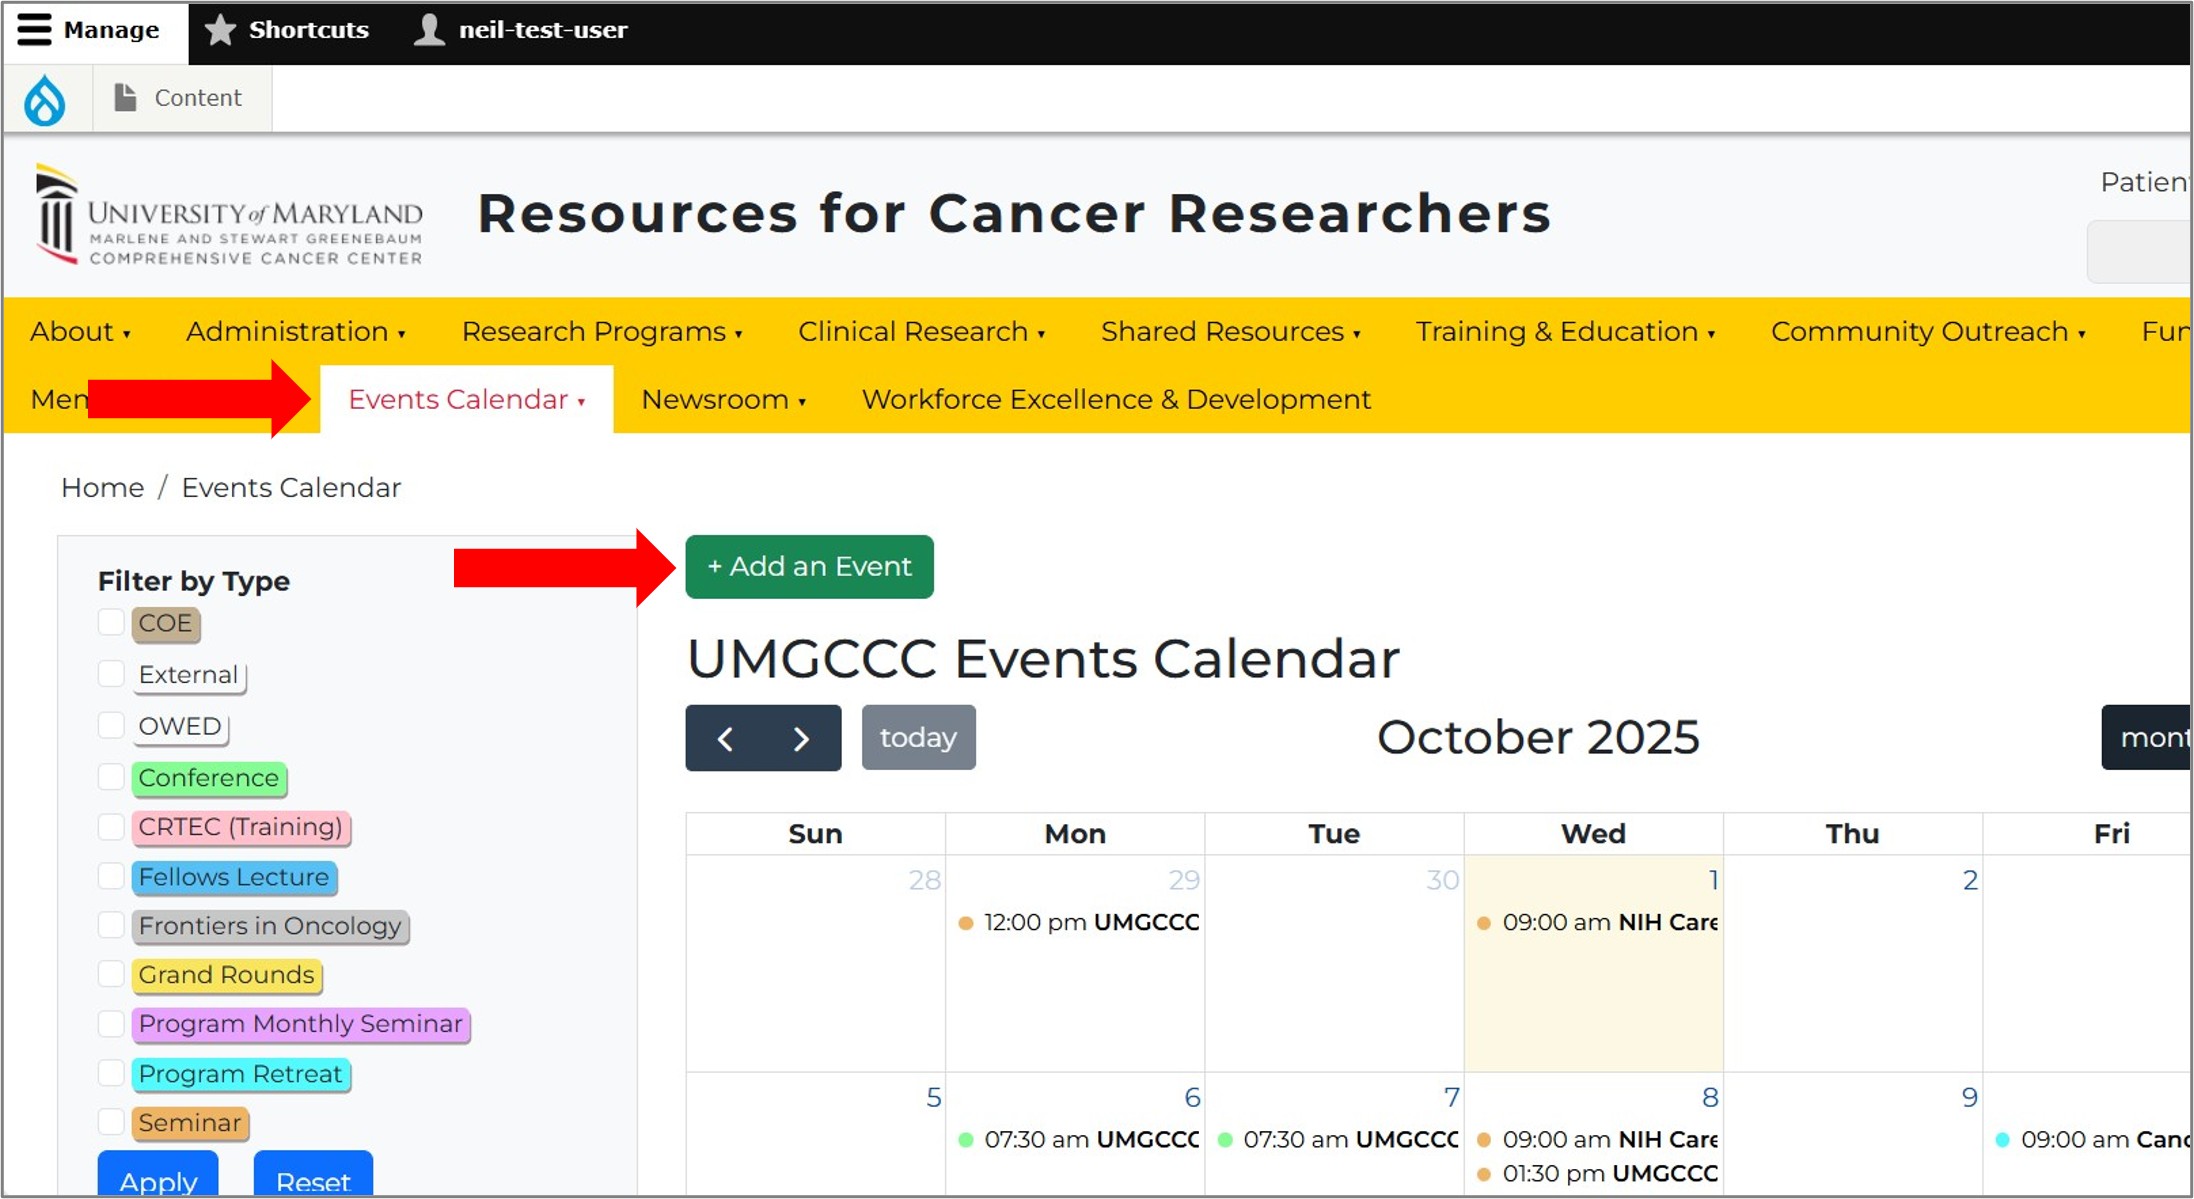Expand Research Programs navigation dropdown
Screen dimensions: 2194x1199
(x=601, y=332)
